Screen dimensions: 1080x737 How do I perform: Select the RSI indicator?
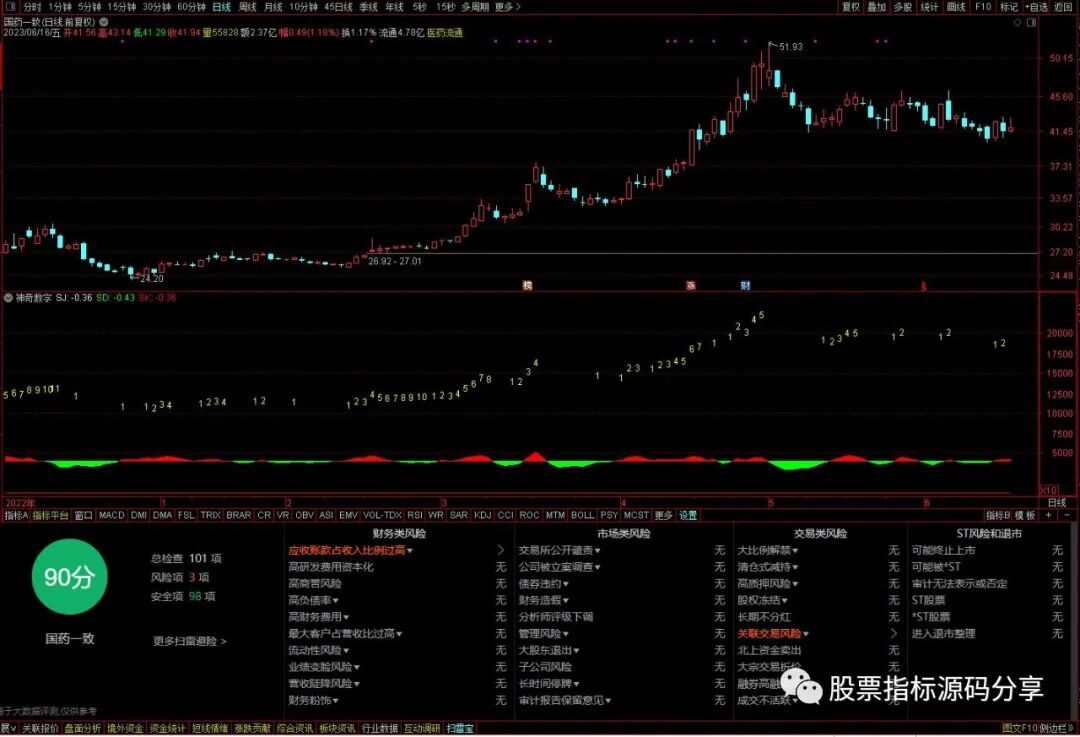click(x=415, y=515)
